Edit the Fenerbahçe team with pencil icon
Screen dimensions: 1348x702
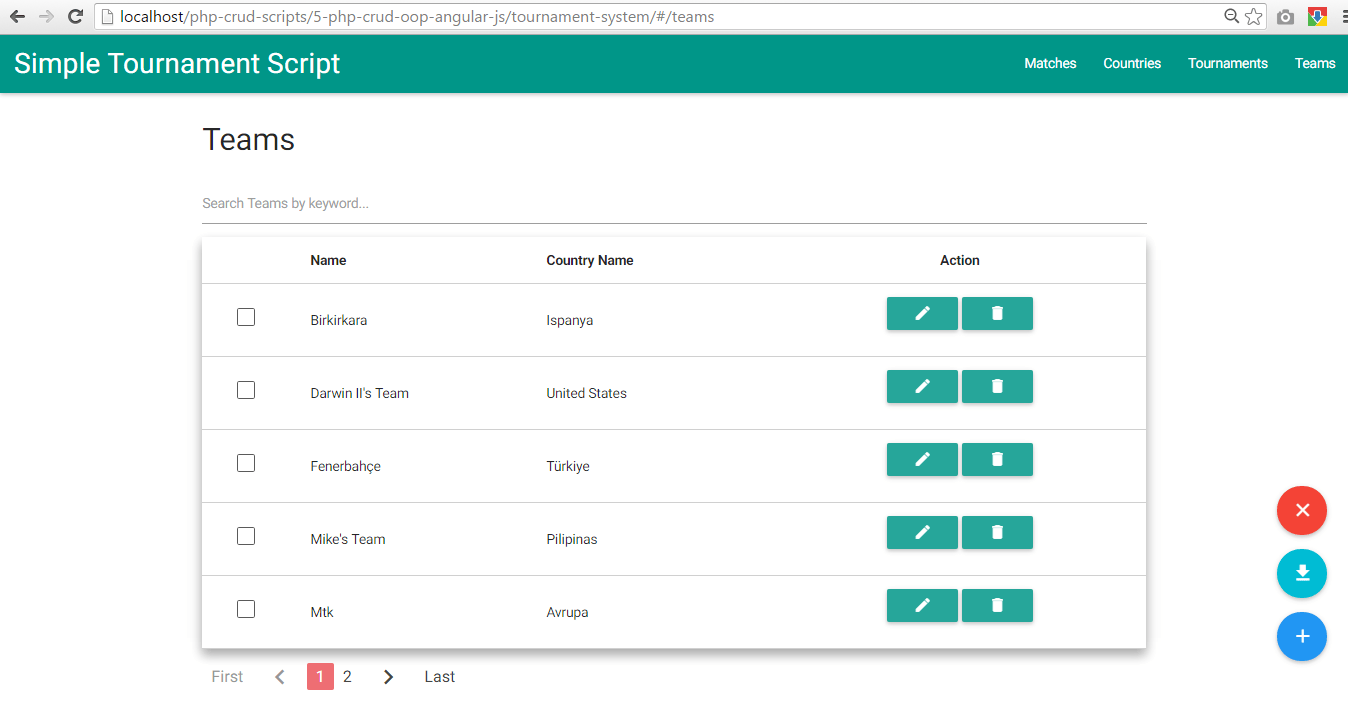coord(922,459)
